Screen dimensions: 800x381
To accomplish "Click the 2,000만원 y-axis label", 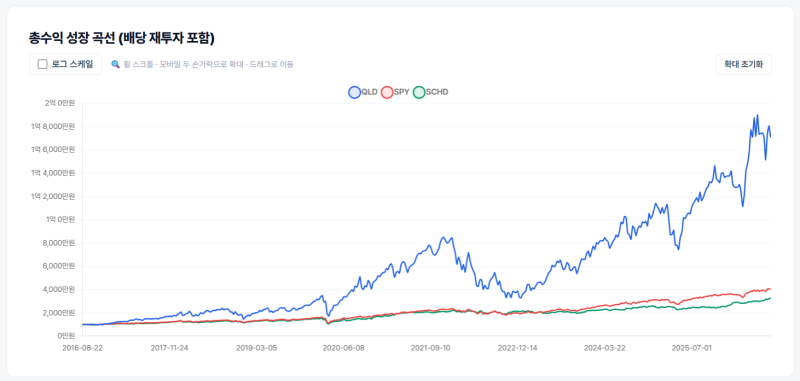I will [60, 313].
